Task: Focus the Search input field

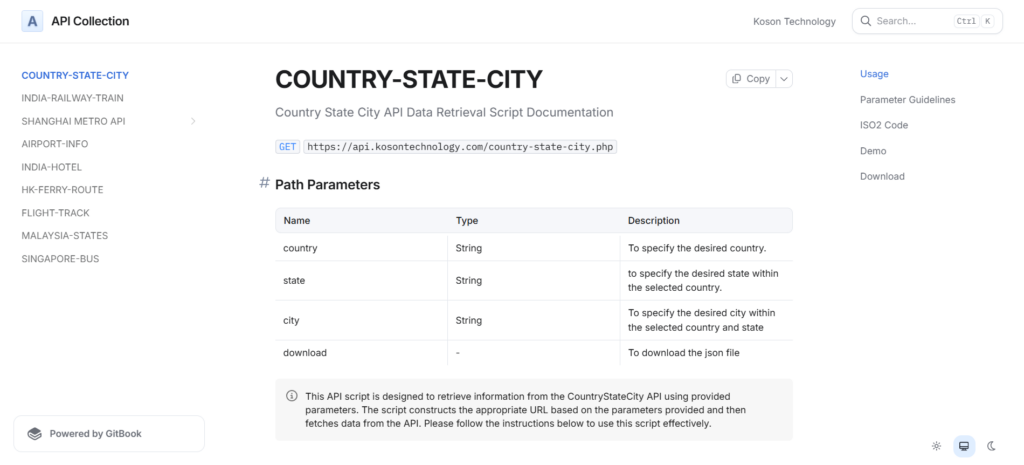Action: coord(910,21)
